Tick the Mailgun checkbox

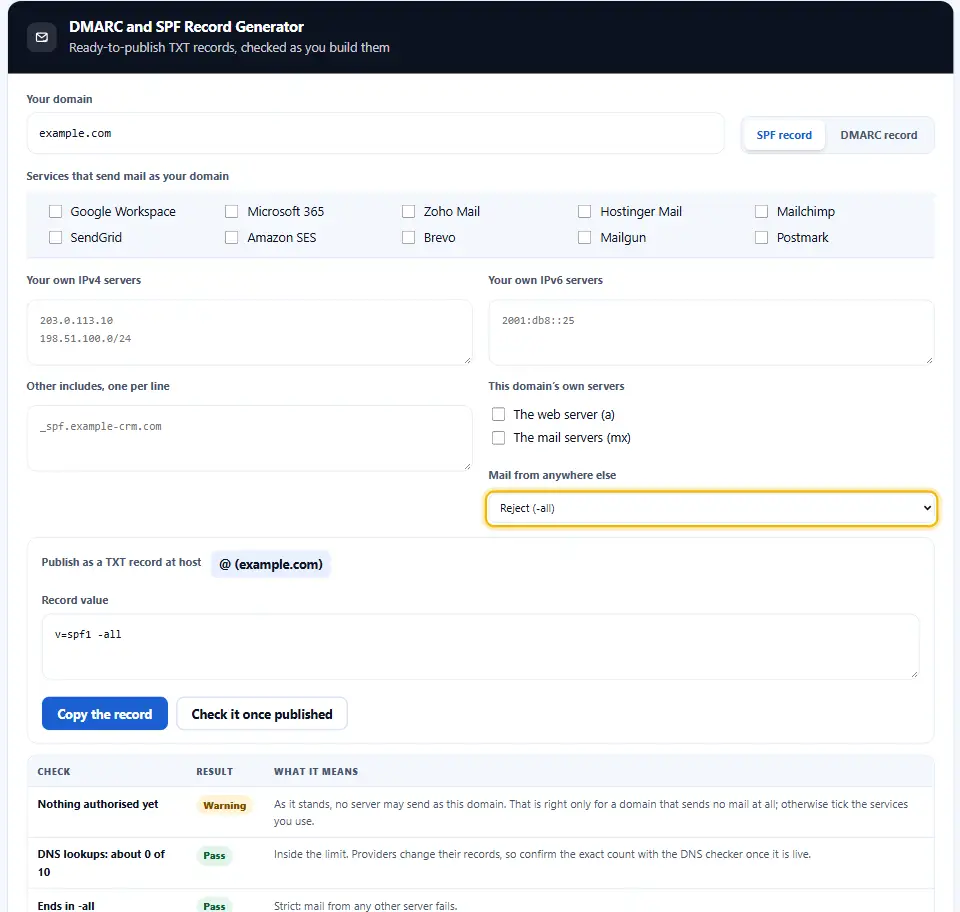[x=585, y=237]
